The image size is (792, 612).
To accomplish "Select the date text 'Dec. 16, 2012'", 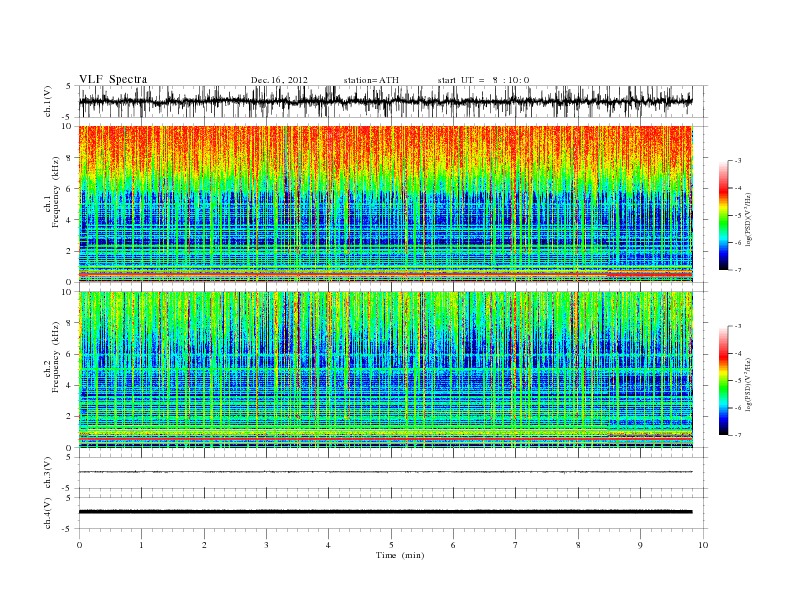I will pyautogui.click(x=279, y=80).
